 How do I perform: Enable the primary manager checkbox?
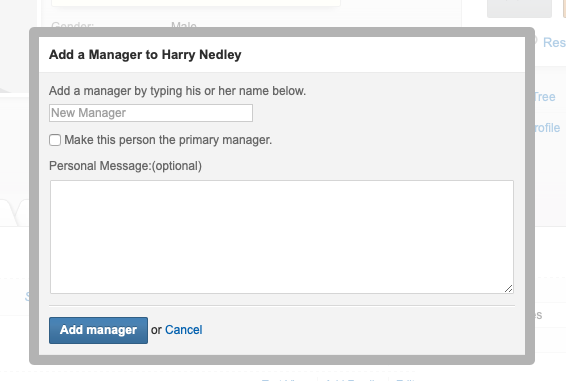(x=55, y=140)
